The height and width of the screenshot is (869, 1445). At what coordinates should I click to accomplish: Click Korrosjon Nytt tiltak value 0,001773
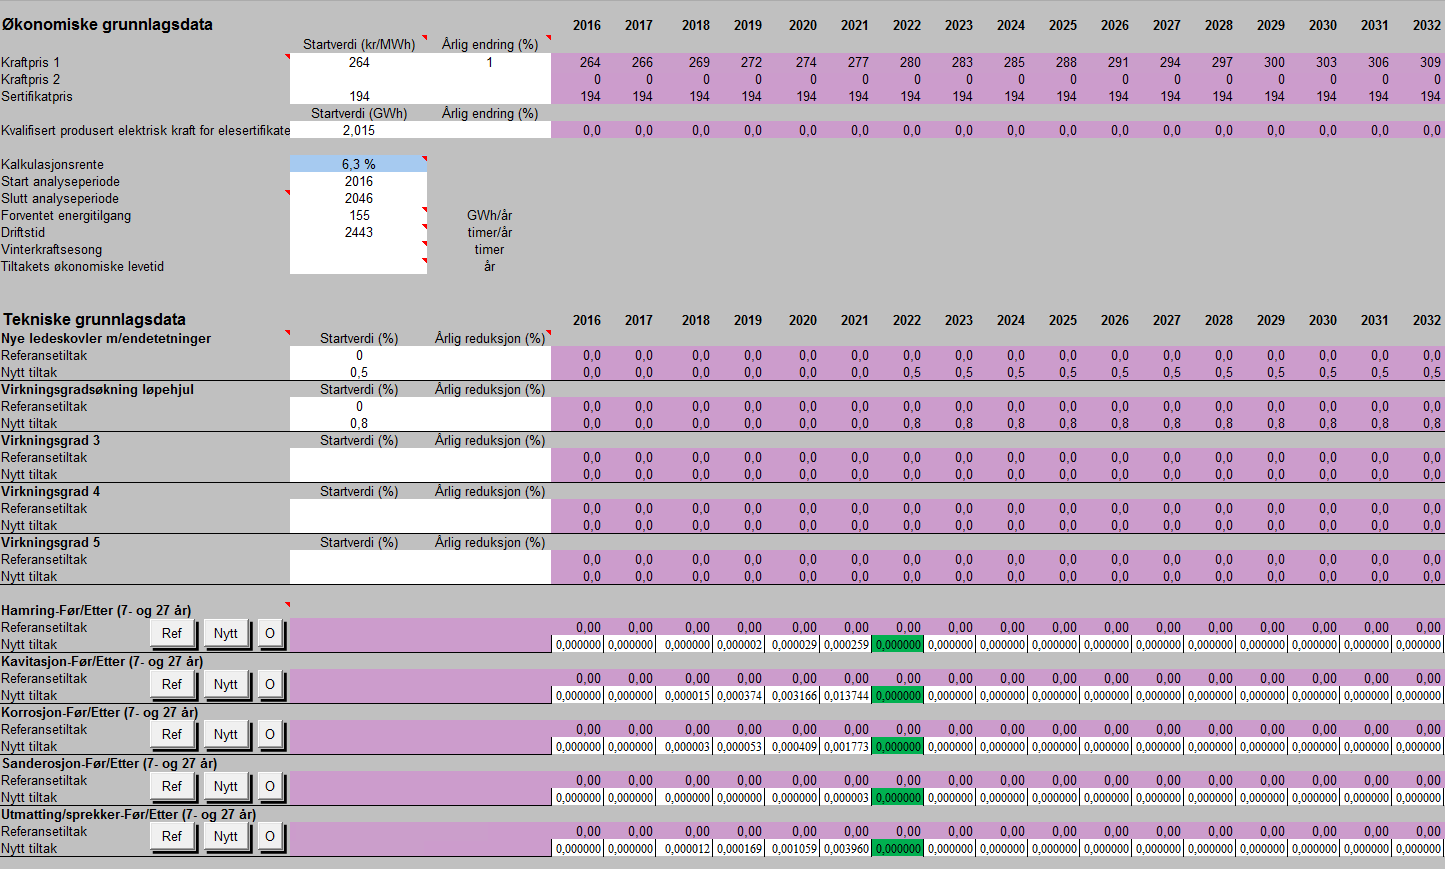tap(846, 746)
